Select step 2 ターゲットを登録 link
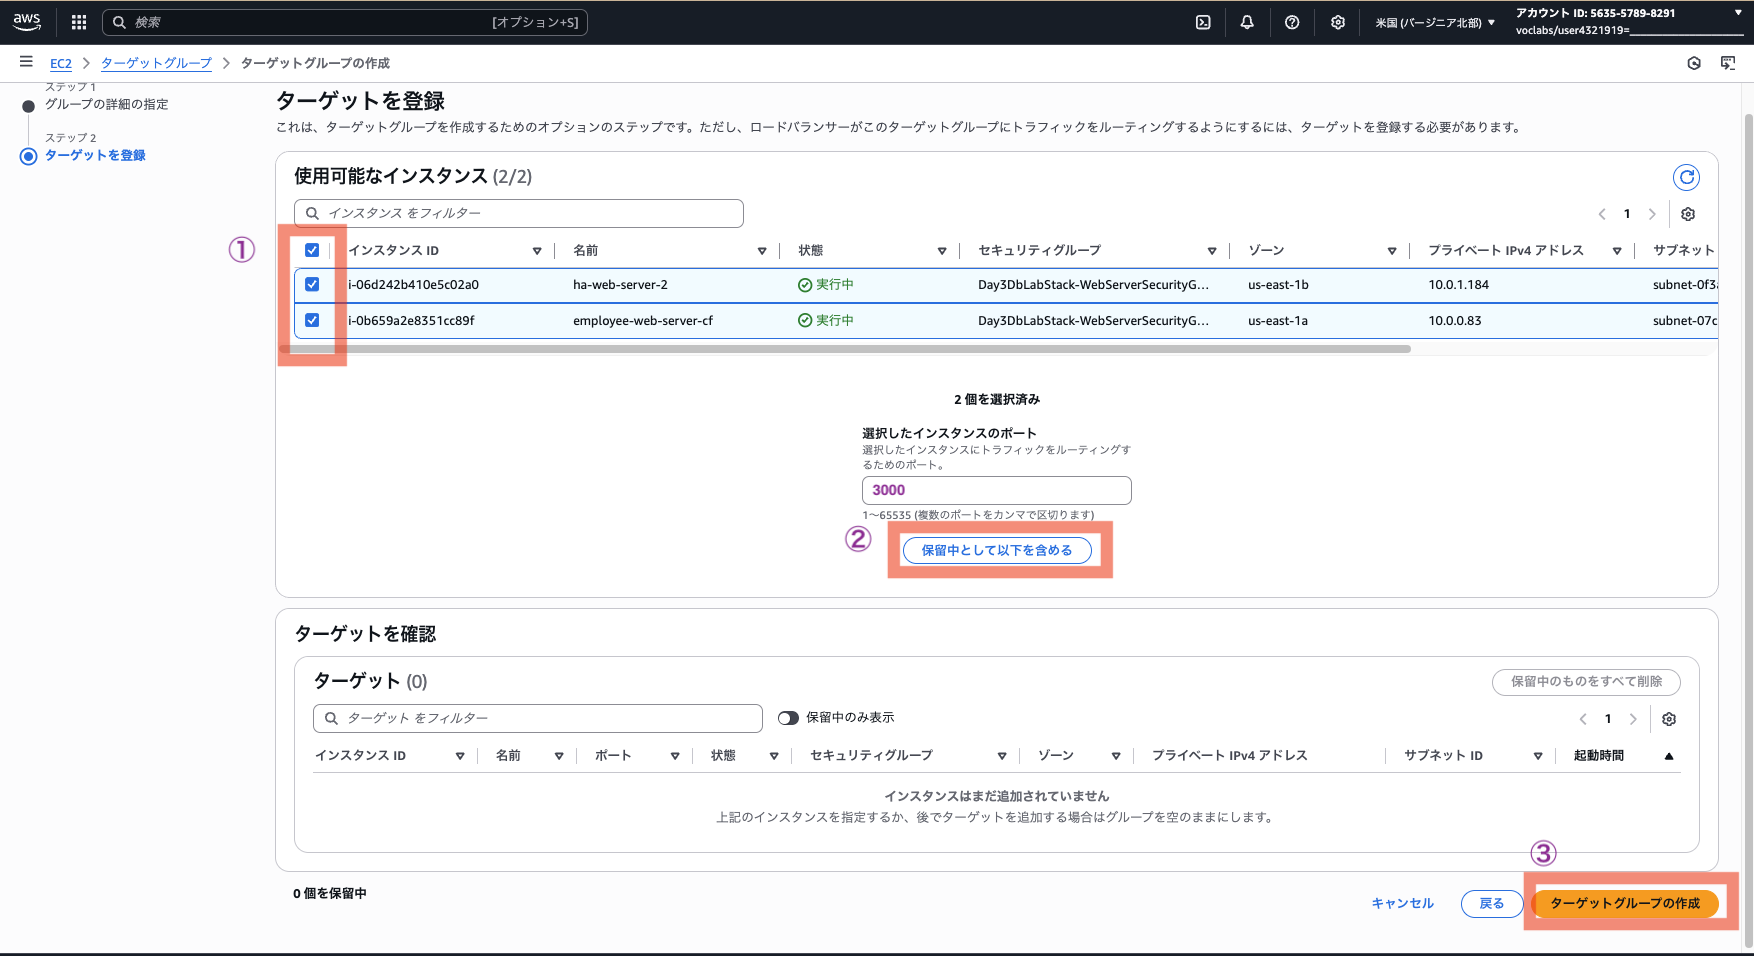The height and width of the screenshot is (956, 1754). (x=95, y=155)
